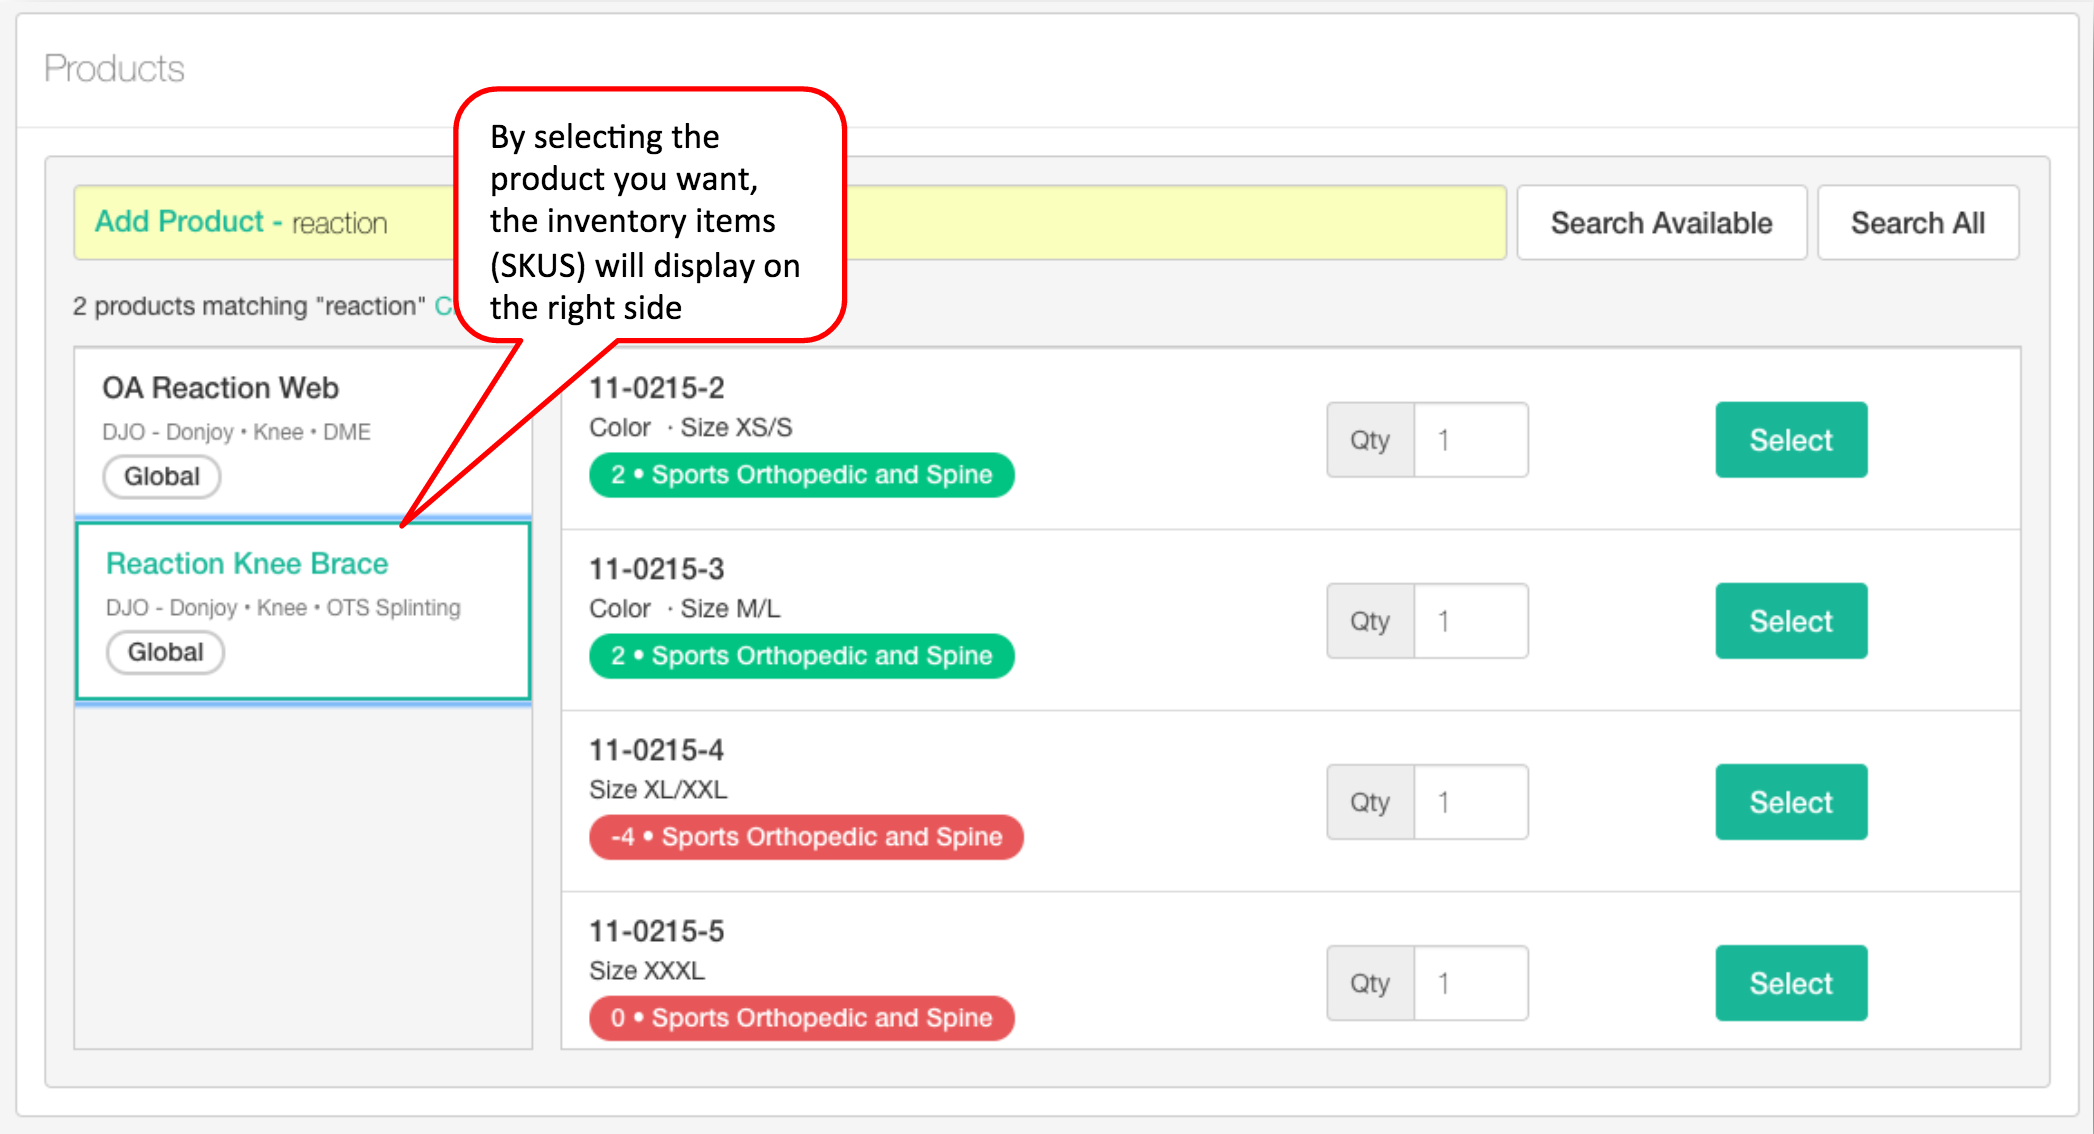Click green stock badge for 11-0215-2

click(801, 475)
